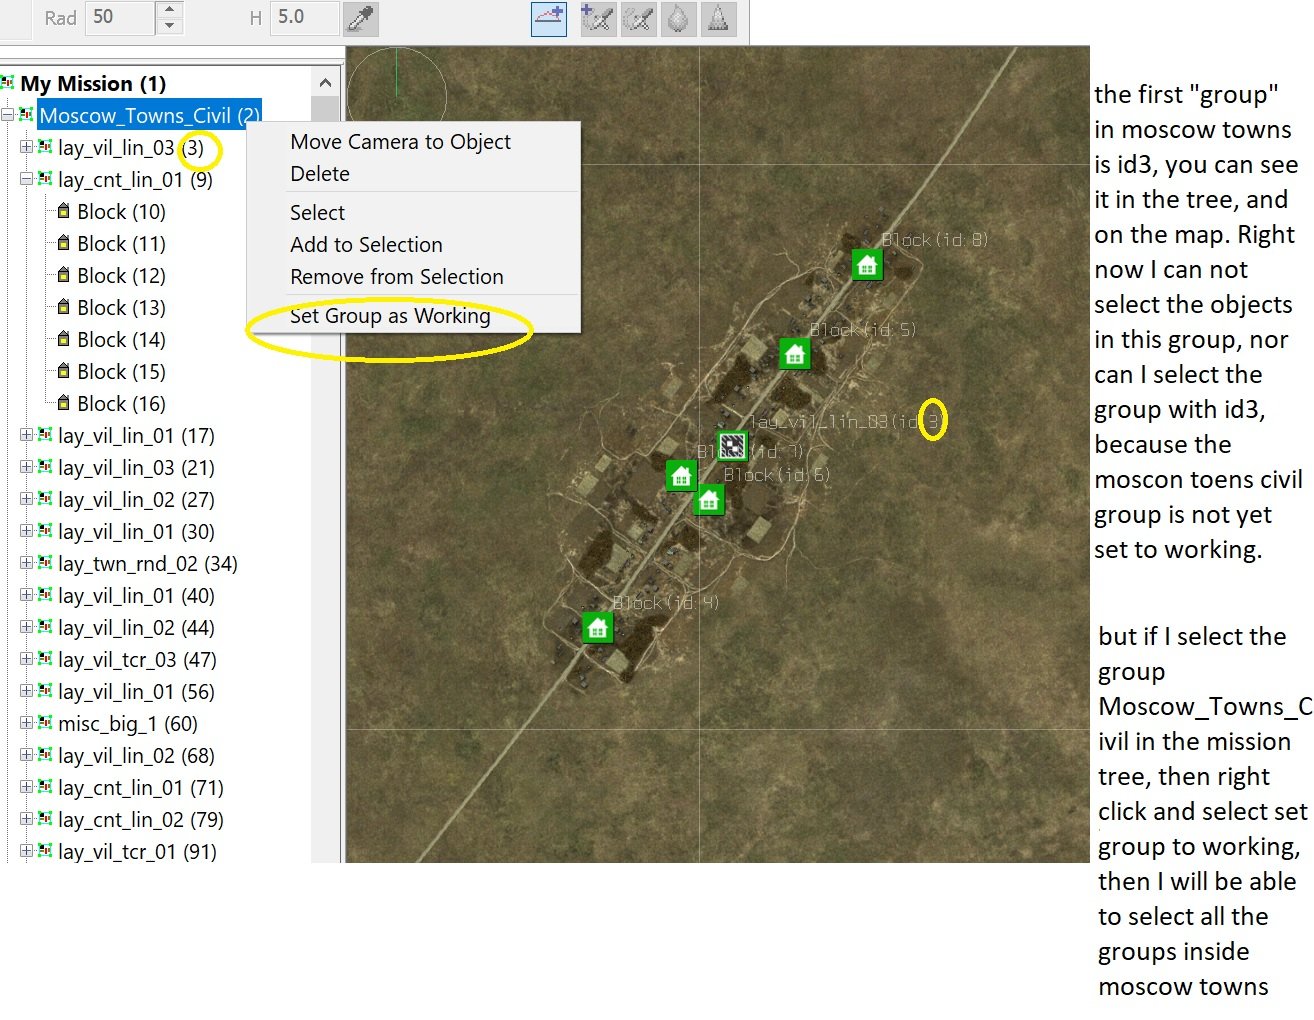The width and height of the screenshot is (1314, 1020).
Task: Select Block (13) in the mission tree
Action: (x=121, y=308)
